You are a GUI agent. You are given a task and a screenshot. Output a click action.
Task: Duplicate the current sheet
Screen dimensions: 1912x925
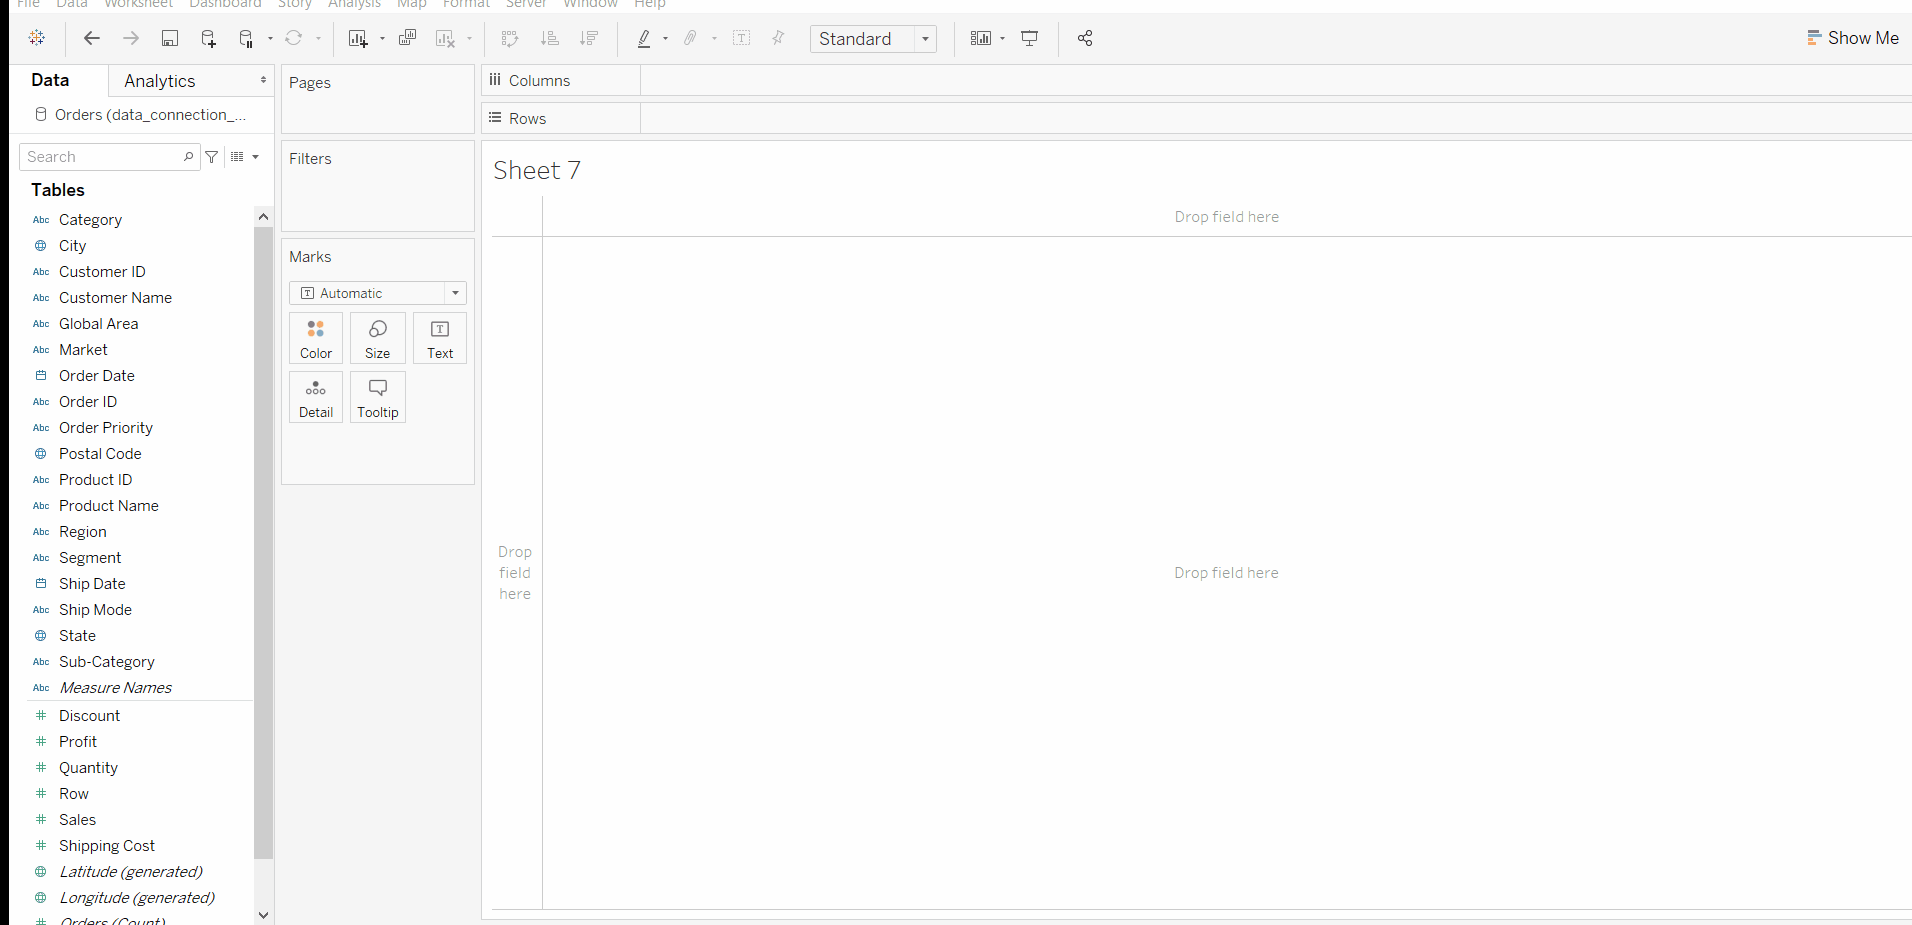coord(407,38)
